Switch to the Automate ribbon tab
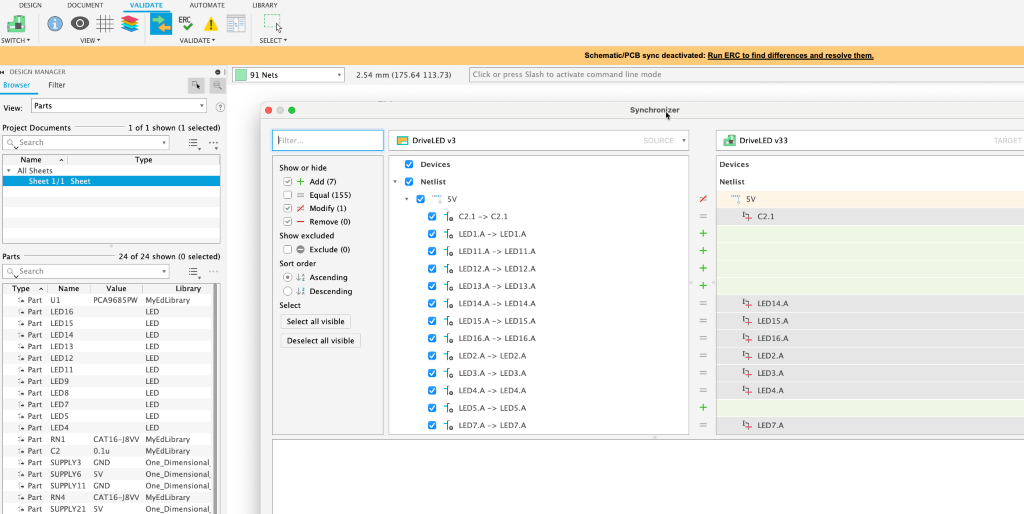Screen dimensions: 1024x514 (207, 5)
